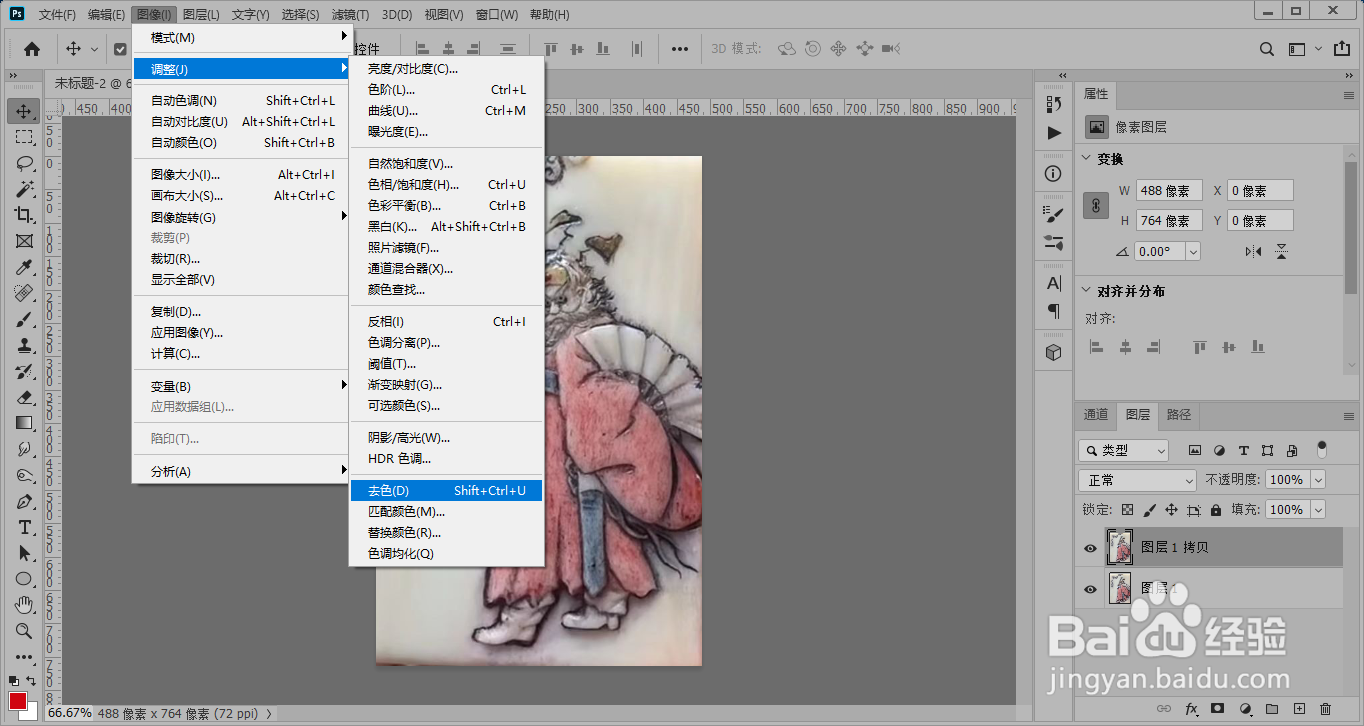
Task: Select the Pen tool
Action: (24, 501)
